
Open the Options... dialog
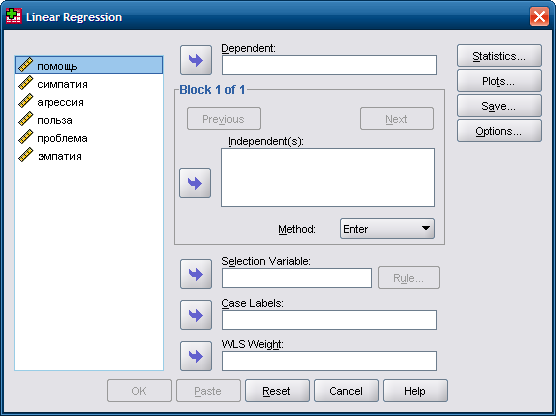coord(499,131)
